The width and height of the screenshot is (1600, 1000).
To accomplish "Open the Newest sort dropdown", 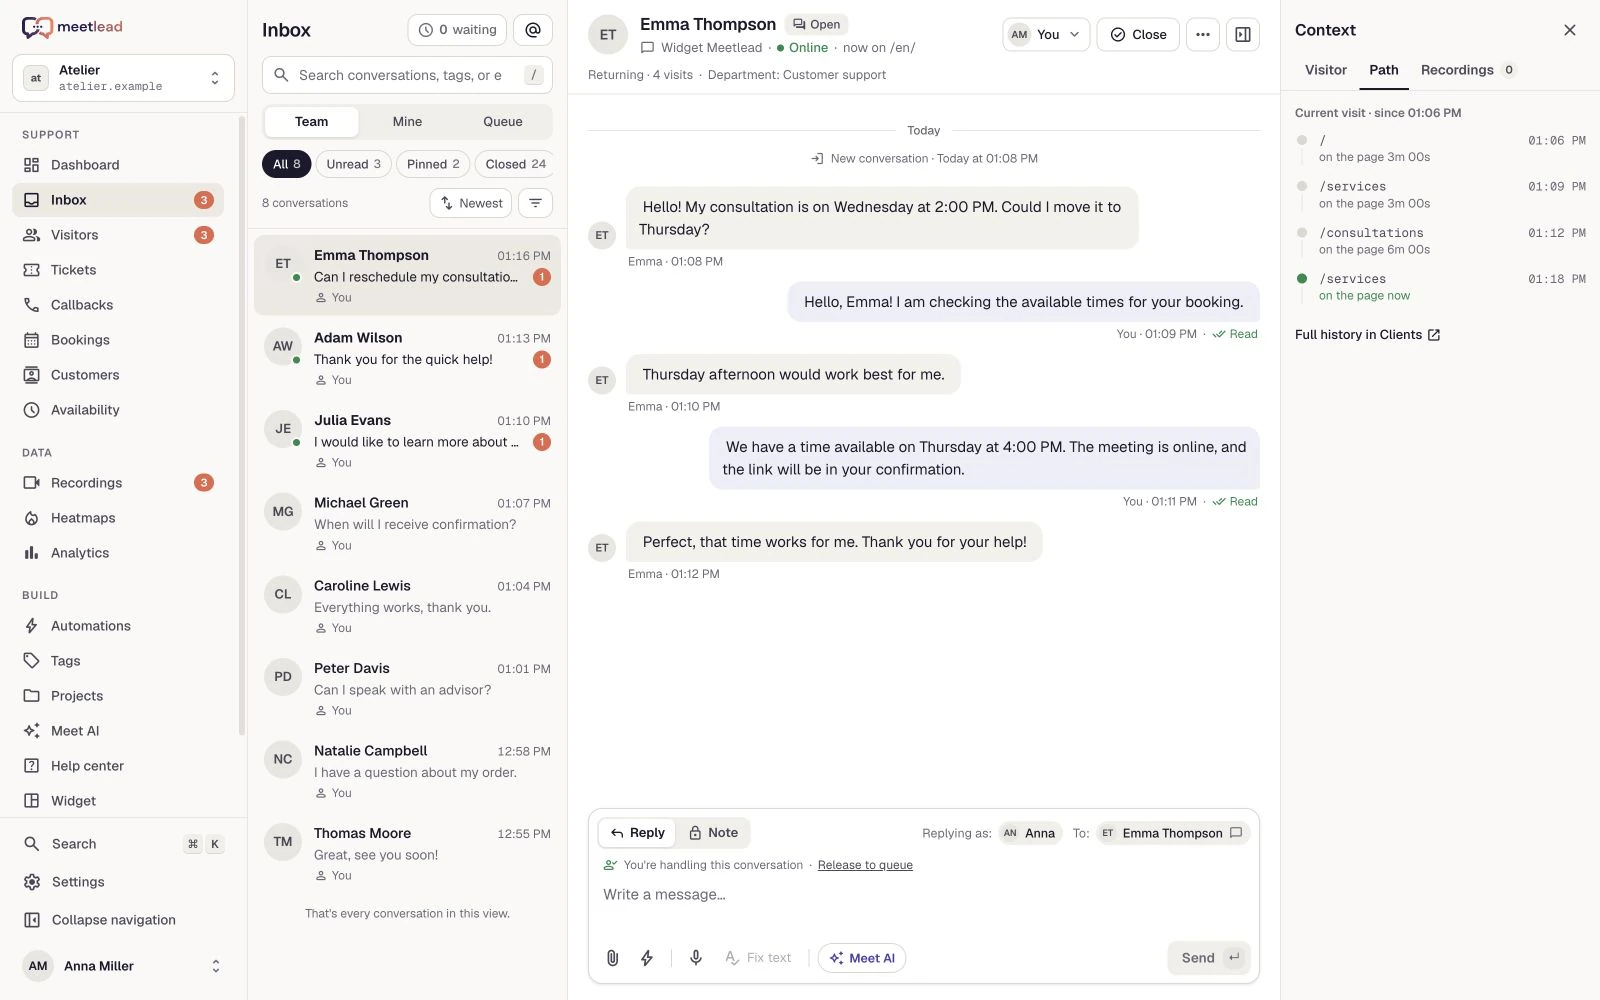I will point(471,203).
